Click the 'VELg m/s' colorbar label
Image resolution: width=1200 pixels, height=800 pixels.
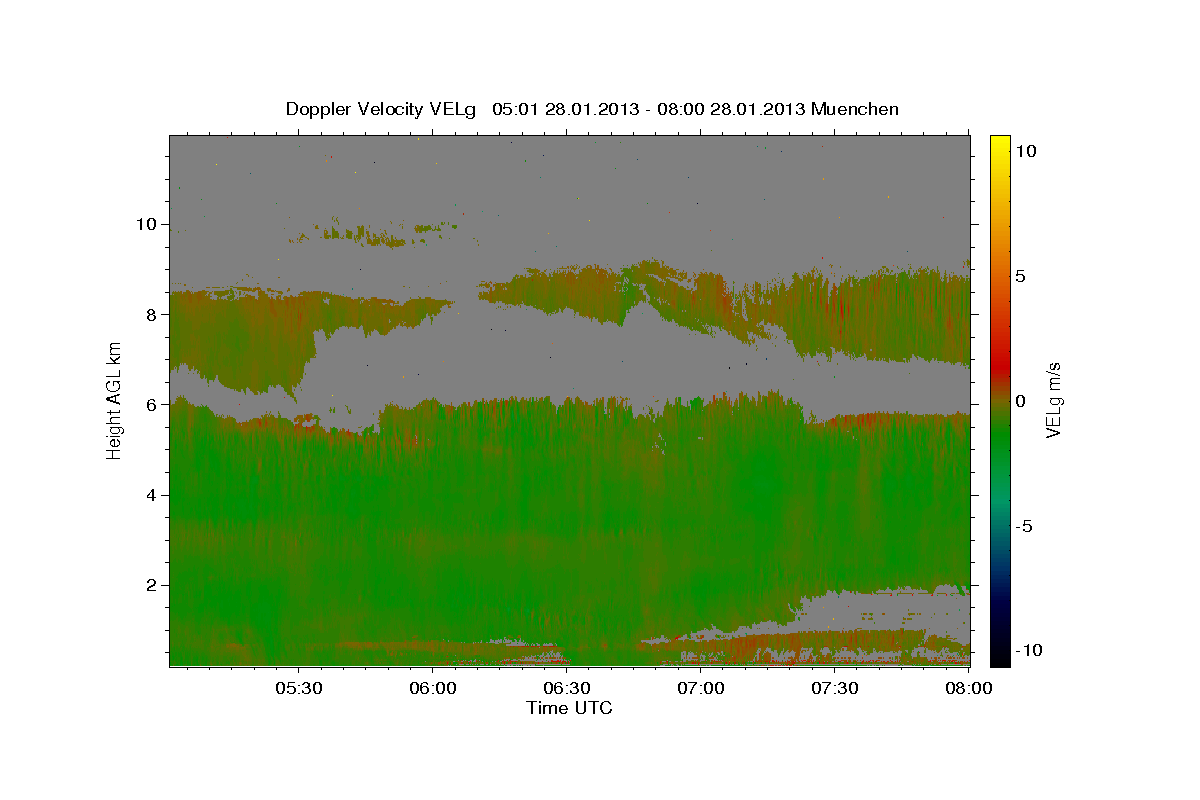pyautogui.click(x=1053, y=400)
